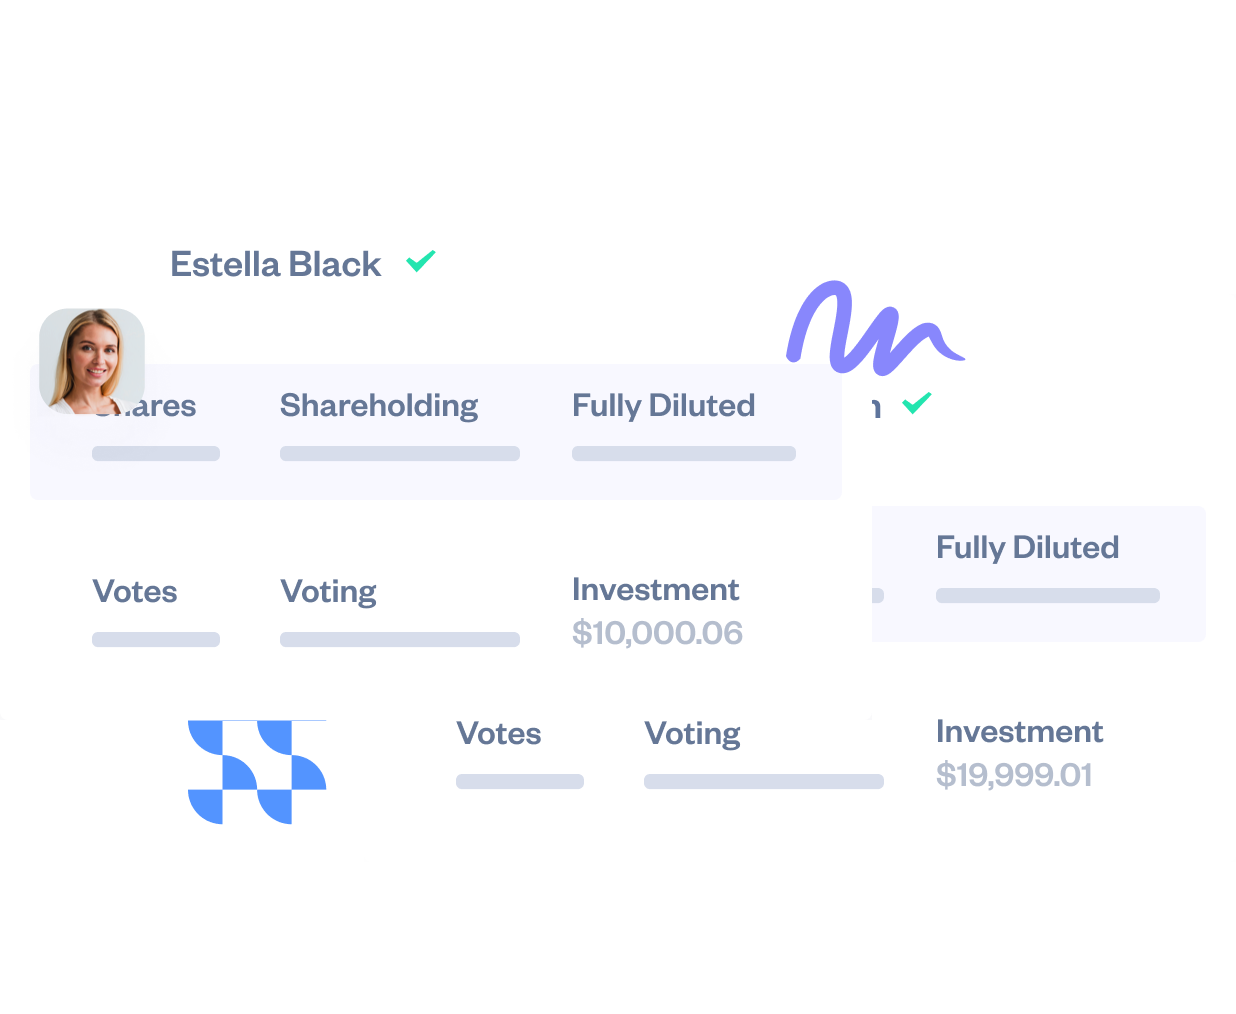Viewport: 1236px width, 1014px height.
Task: Click the green checkmark below the scribble
Action: pyautogui.click(x=916, y=403)
